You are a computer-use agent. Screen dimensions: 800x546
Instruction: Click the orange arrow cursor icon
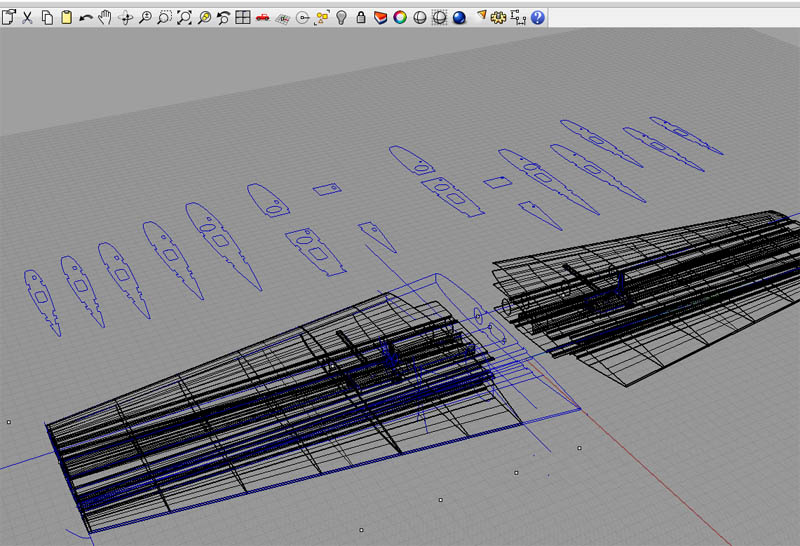481,16
